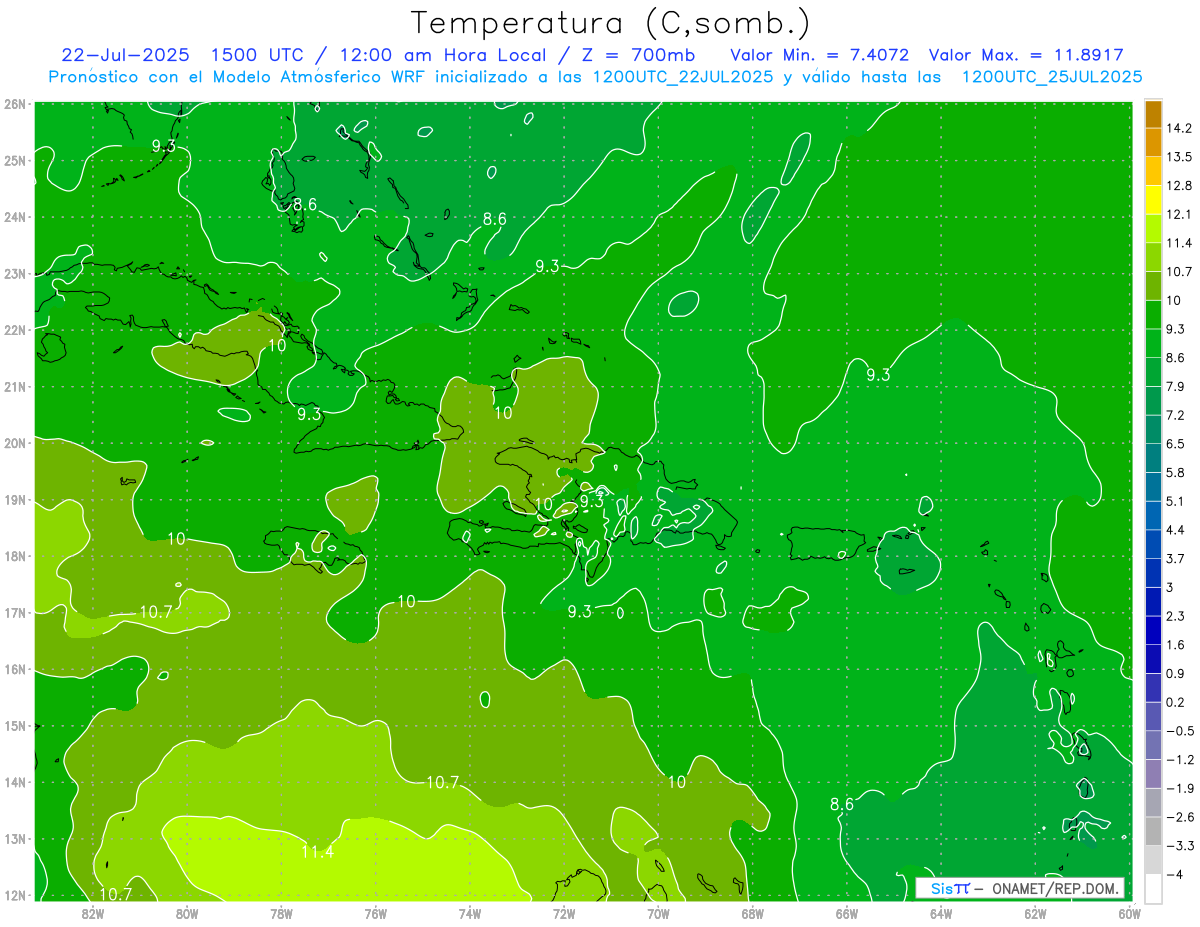Click the '3.7' color scale label

(1175, 558)
